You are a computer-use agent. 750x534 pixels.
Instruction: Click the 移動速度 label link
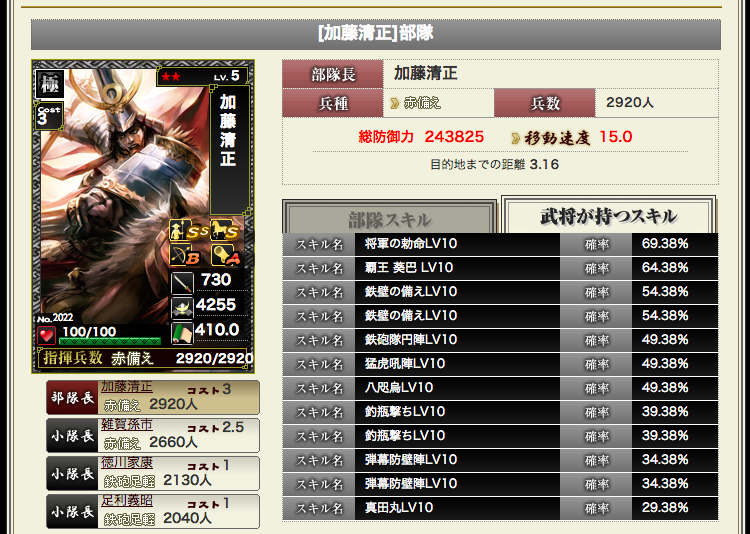pyautogui.click(x=557, y=138)
